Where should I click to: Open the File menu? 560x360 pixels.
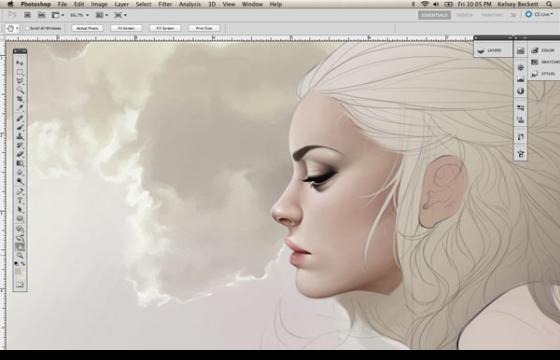click(x=62, y=4)
